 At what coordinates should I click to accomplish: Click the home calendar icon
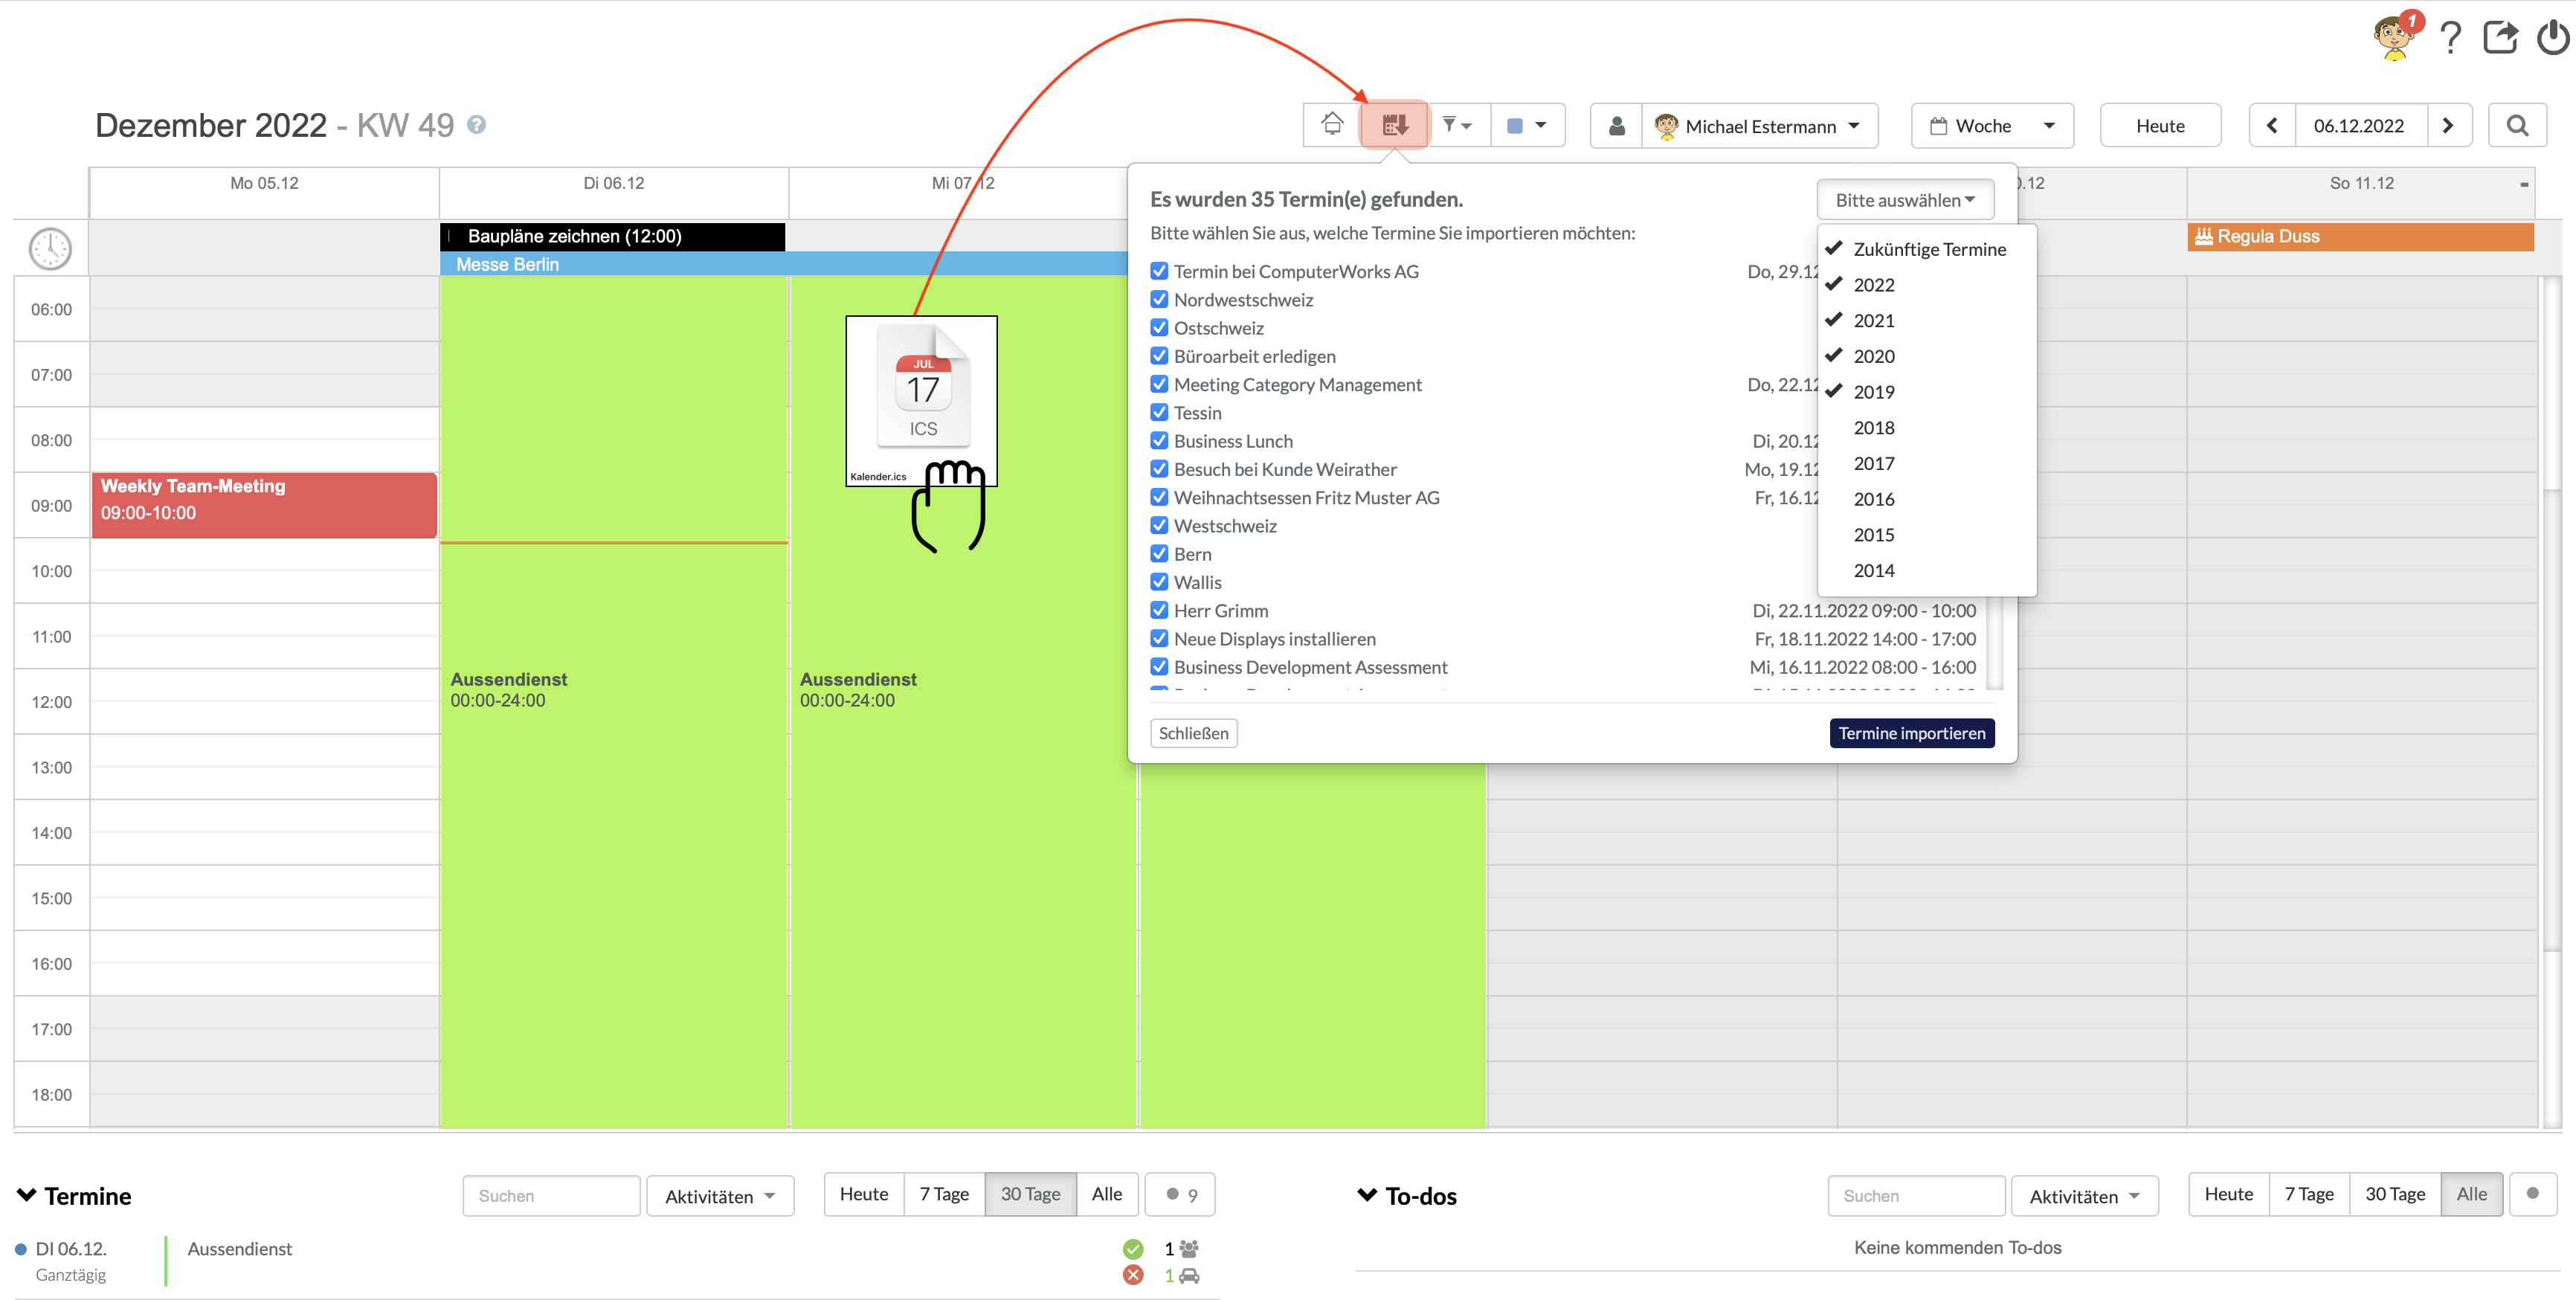point(1331,125)
